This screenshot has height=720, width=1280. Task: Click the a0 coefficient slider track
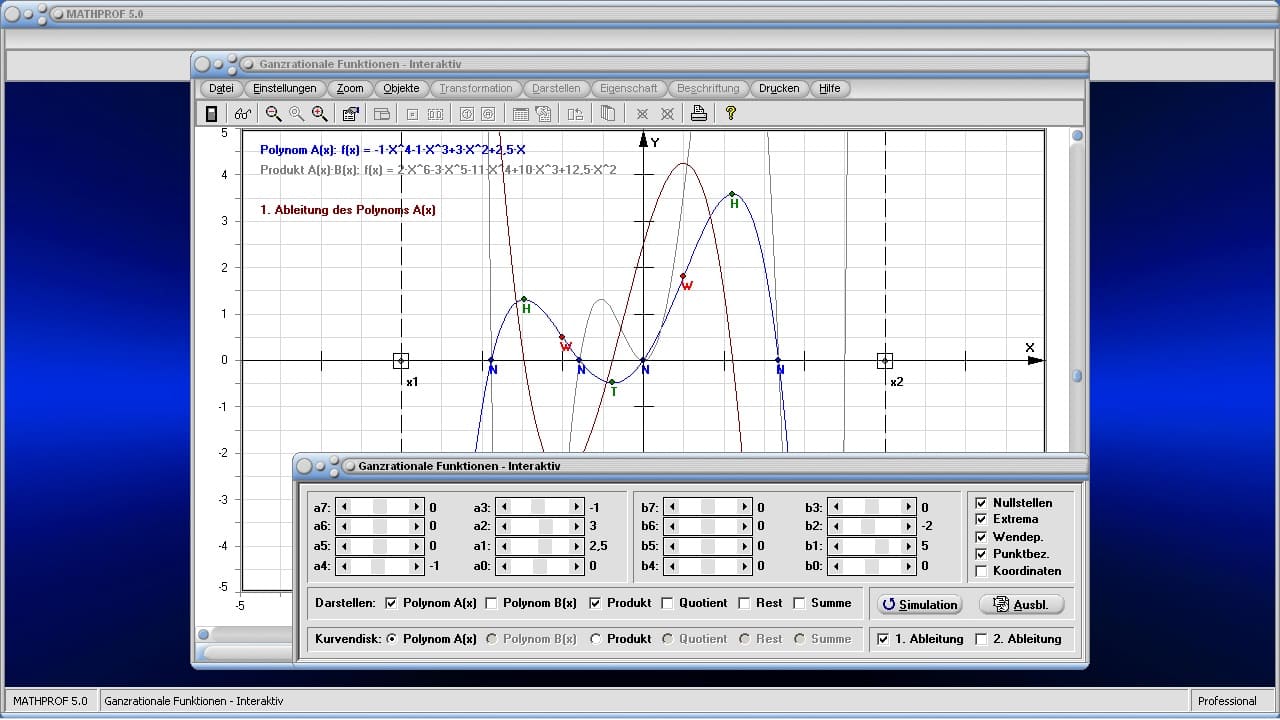click(540, 566)
